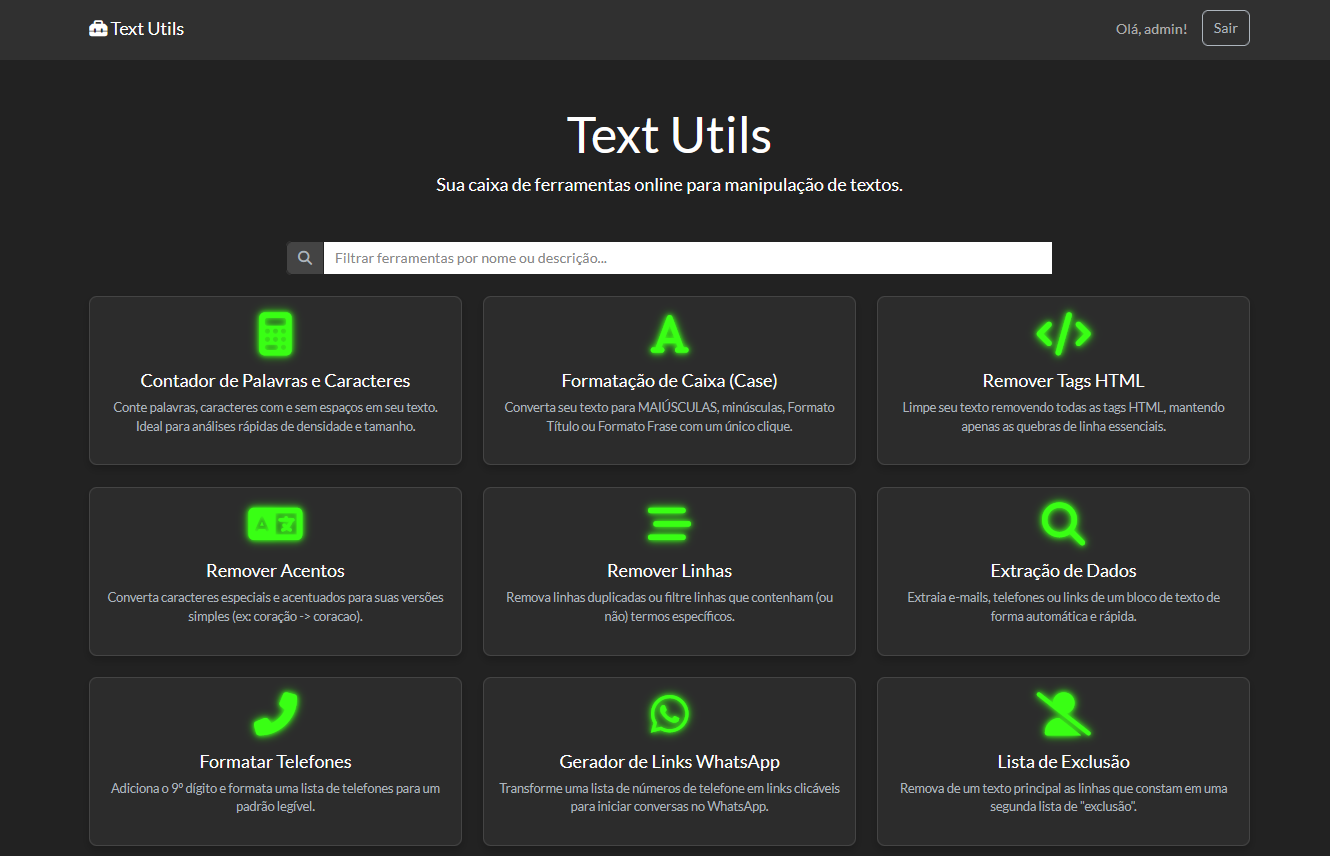Screen dimensions: 1330x856
Task: Select the Formatar Telefones card title
Action: pyautogui.click(x=275, y=762)
